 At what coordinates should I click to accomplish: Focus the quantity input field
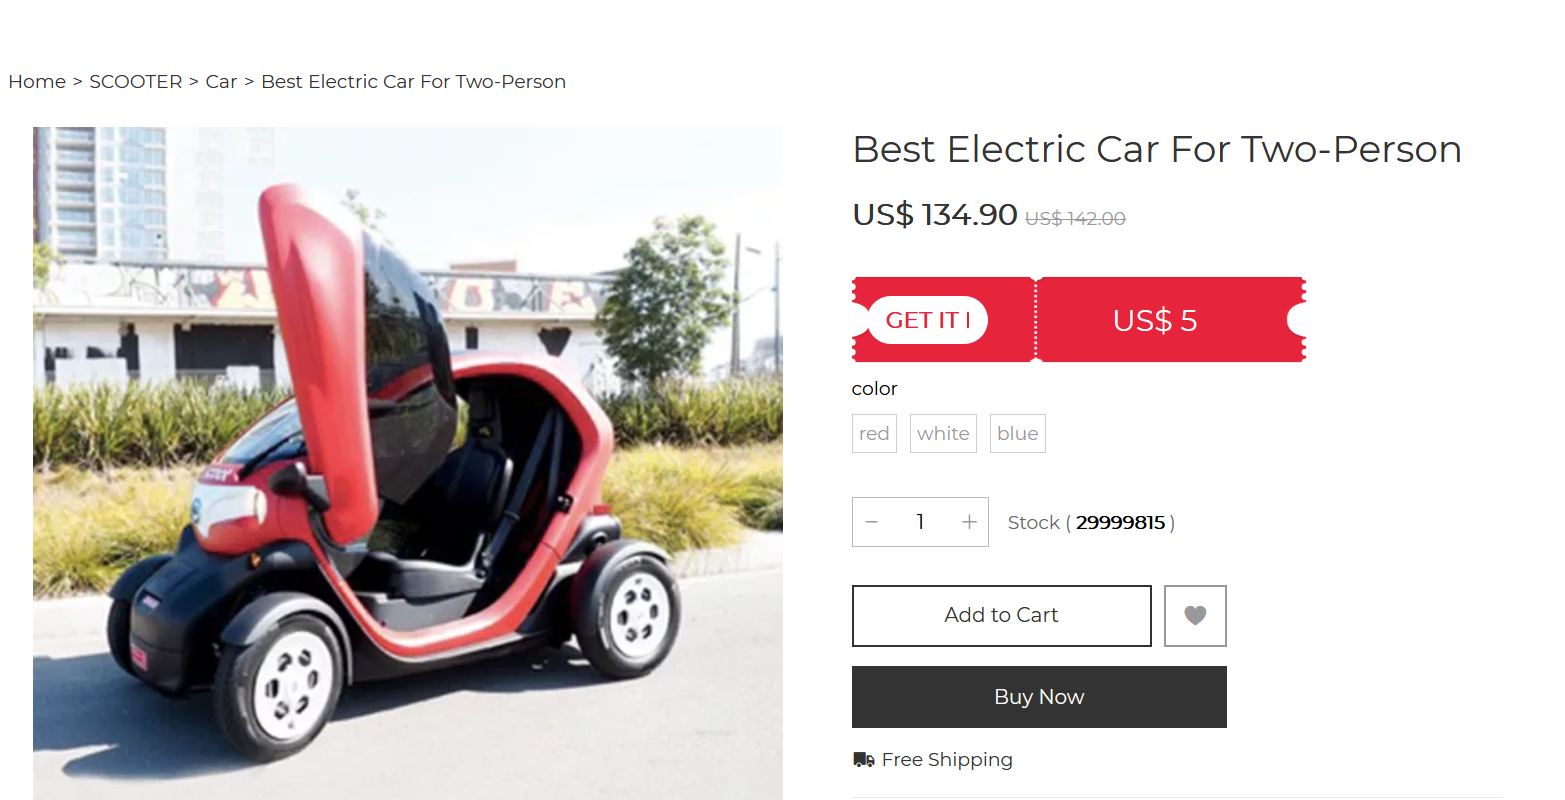(920, 522)
